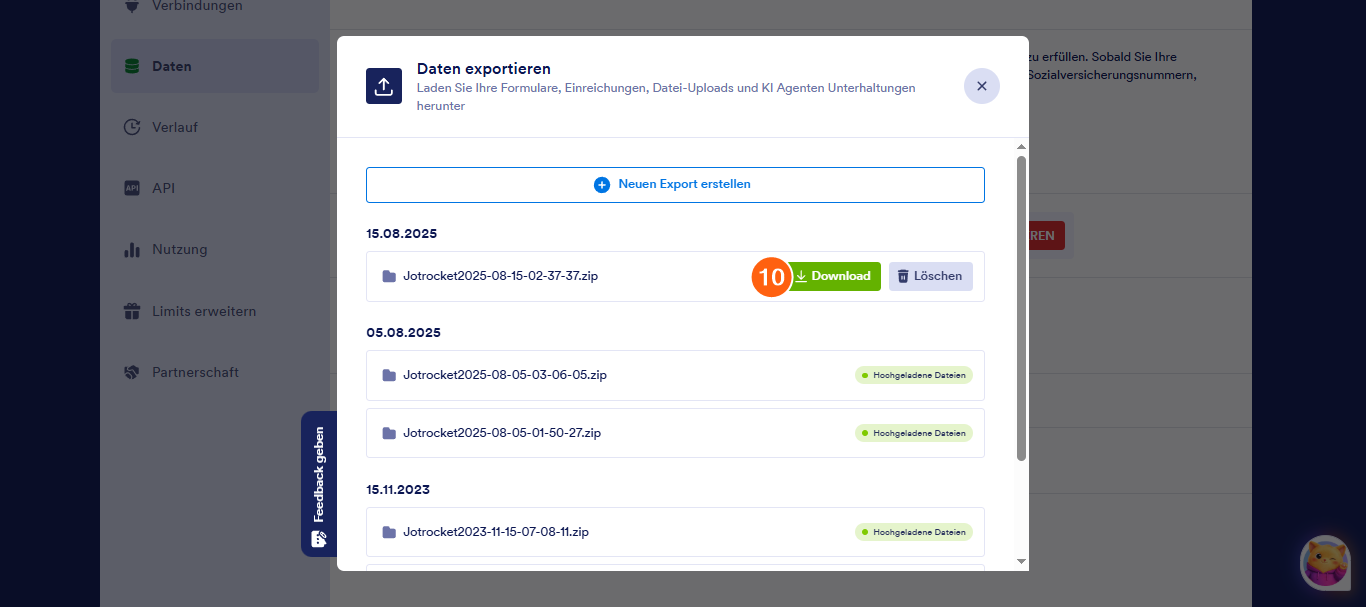Select file name Jotrocket2025-08-15-02-37-37.zip
Screen dimensions: 1366x607
pos(500,276)
